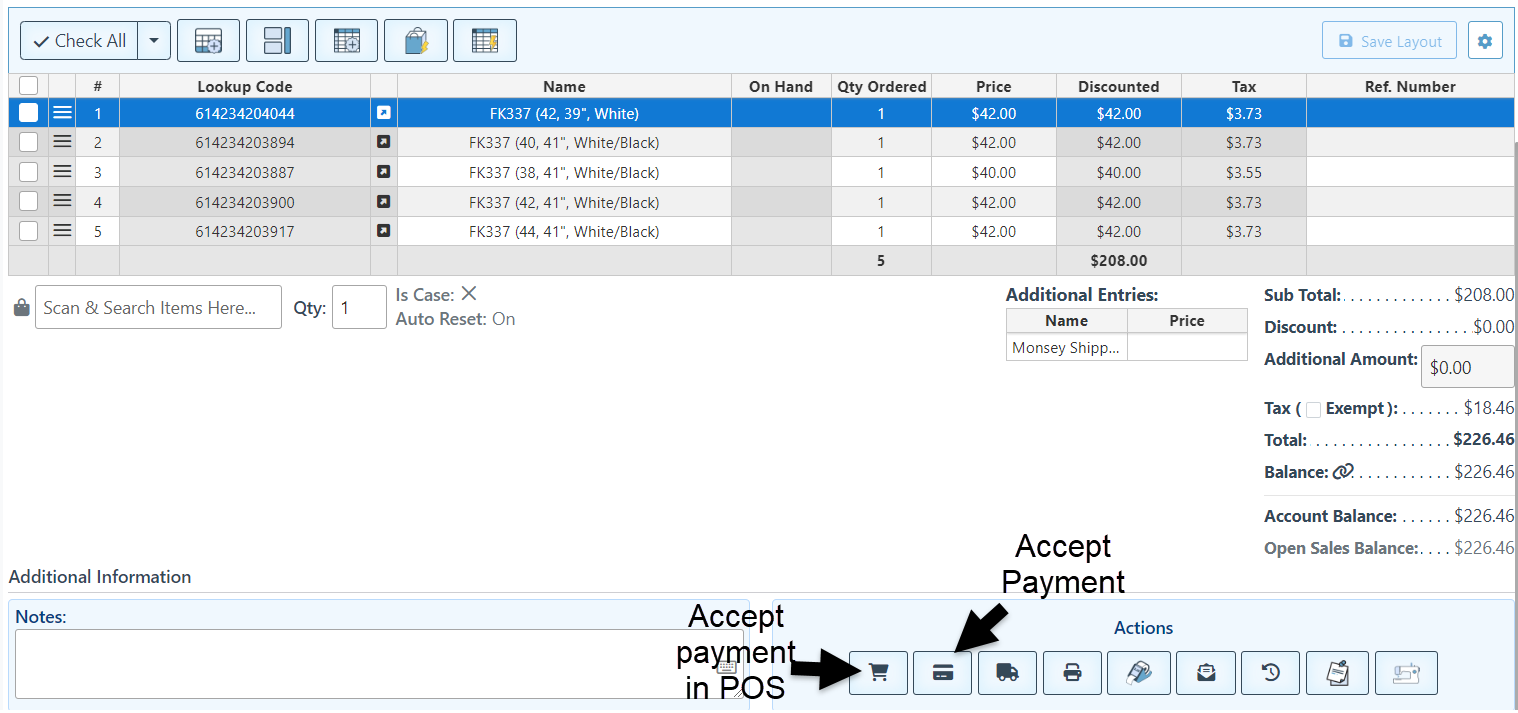Click the printer icon in Actions
The width and height of the screenshot is (1518, 713).
pyautogui.click(x=1072, y=673)
